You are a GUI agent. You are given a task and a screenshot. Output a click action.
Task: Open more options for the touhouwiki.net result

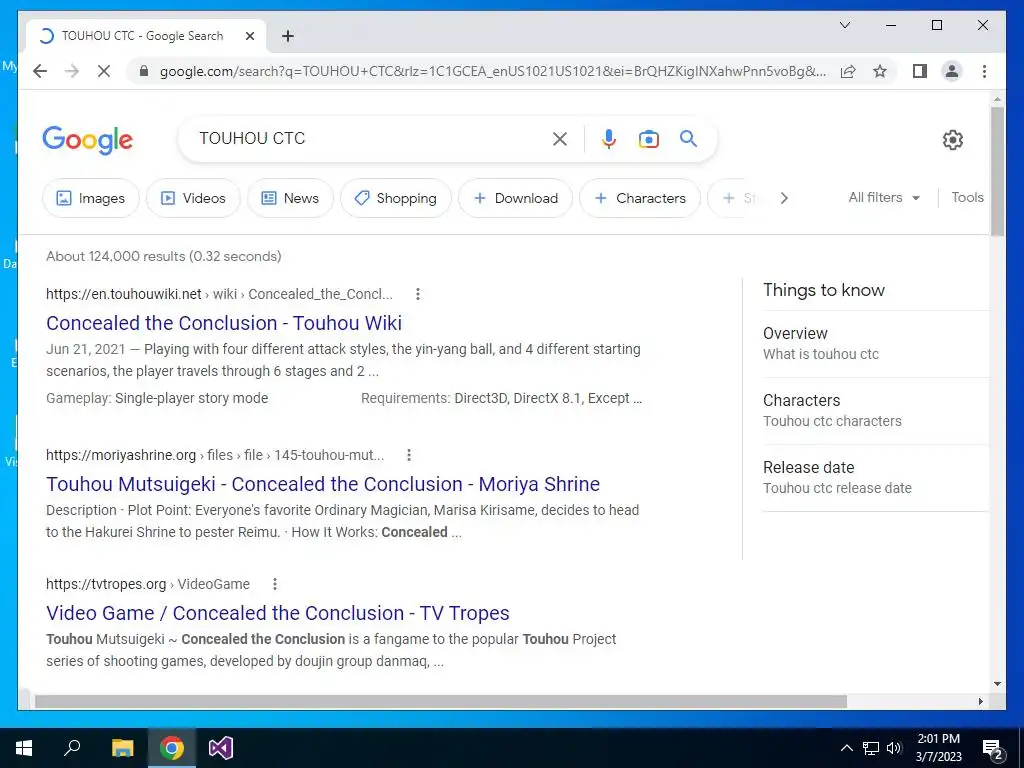tap(418, 294)
